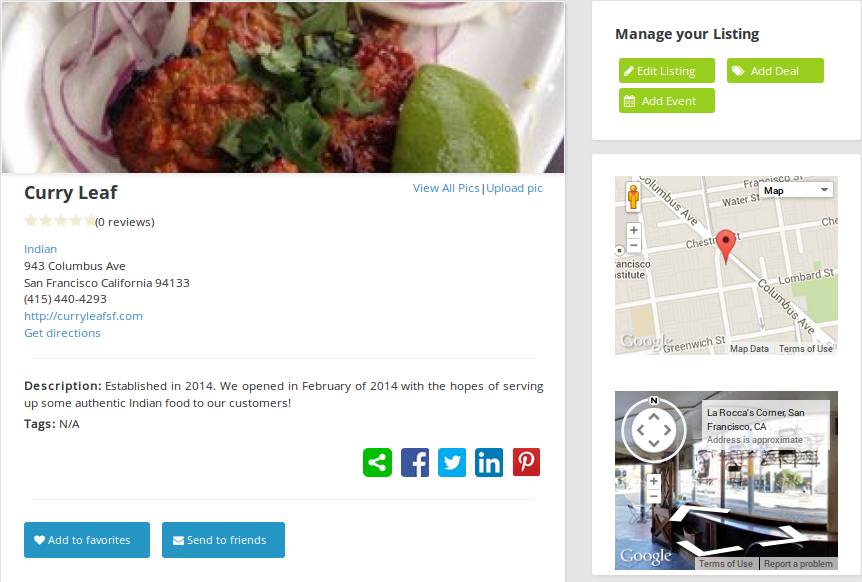Open the Map type dropdown
Viewport: 862px width, 582px height.
click(795, 190)
